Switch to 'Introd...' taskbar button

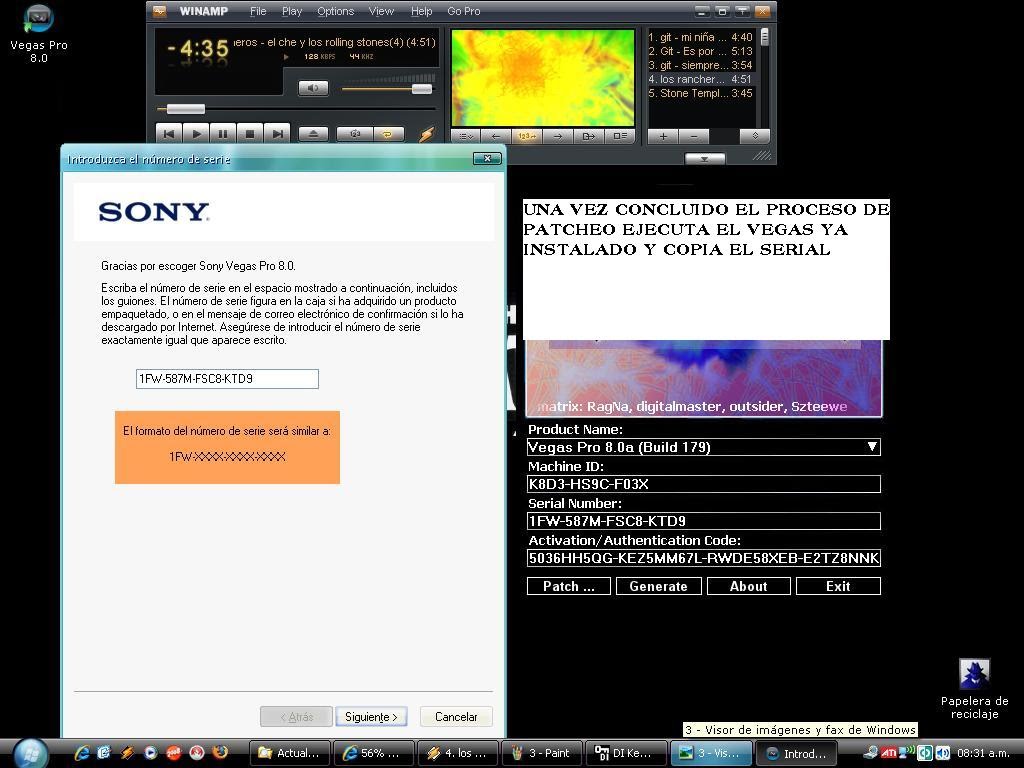[x=795, y=753]
